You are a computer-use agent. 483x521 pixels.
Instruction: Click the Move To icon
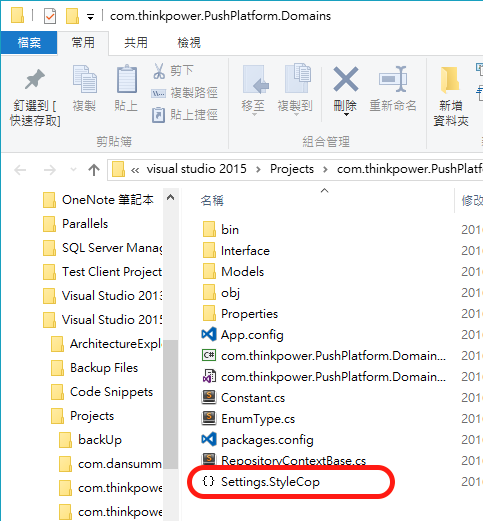[x=255, y=79]
